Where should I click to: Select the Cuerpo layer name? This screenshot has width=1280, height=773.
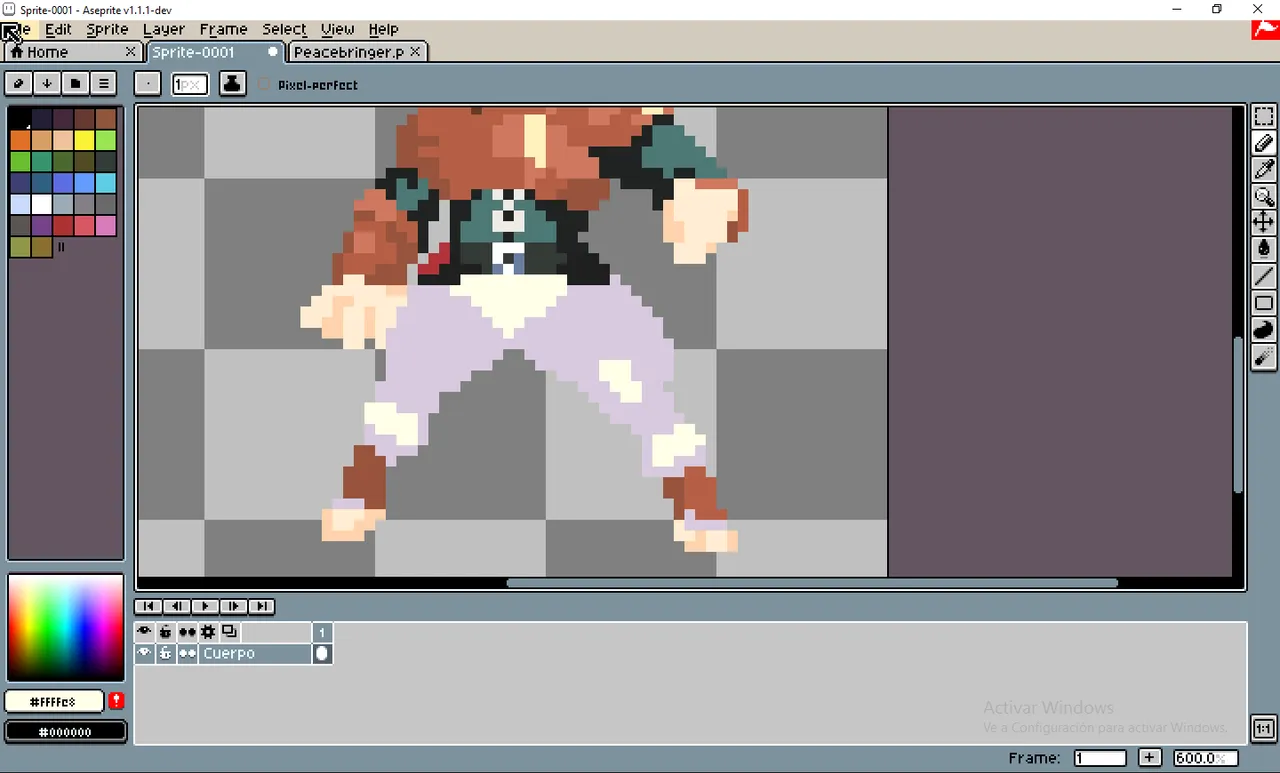(x=255, y=653)
